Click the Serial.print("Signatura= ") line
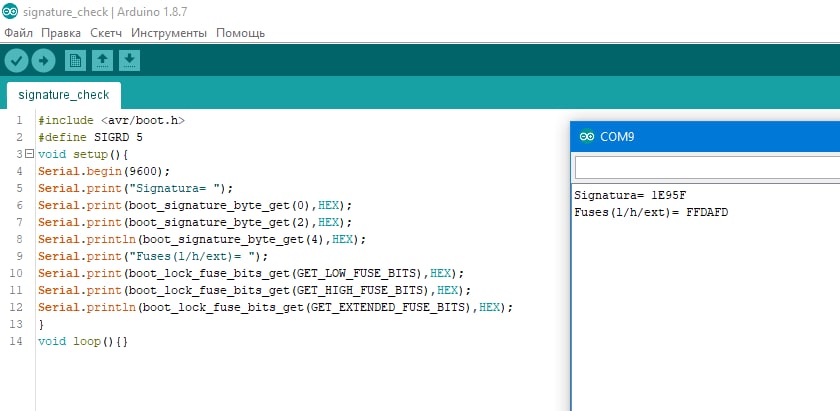This screenshot has height=411, width=840. click(136, 189)
